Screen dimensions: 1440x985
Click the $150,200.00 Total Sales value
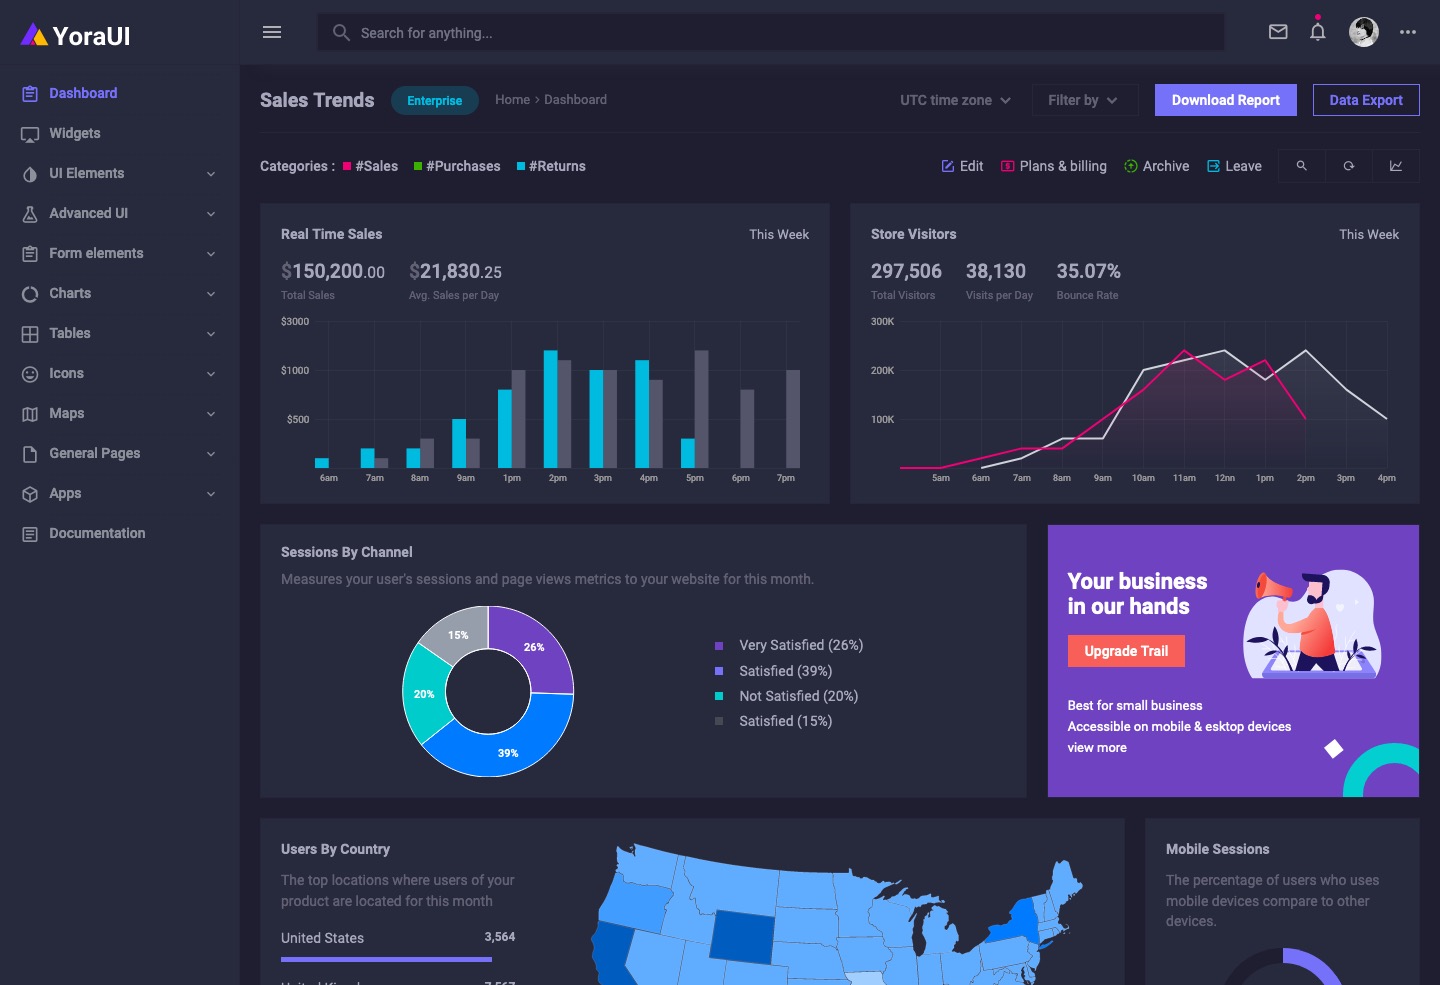(x=333, y=271)
